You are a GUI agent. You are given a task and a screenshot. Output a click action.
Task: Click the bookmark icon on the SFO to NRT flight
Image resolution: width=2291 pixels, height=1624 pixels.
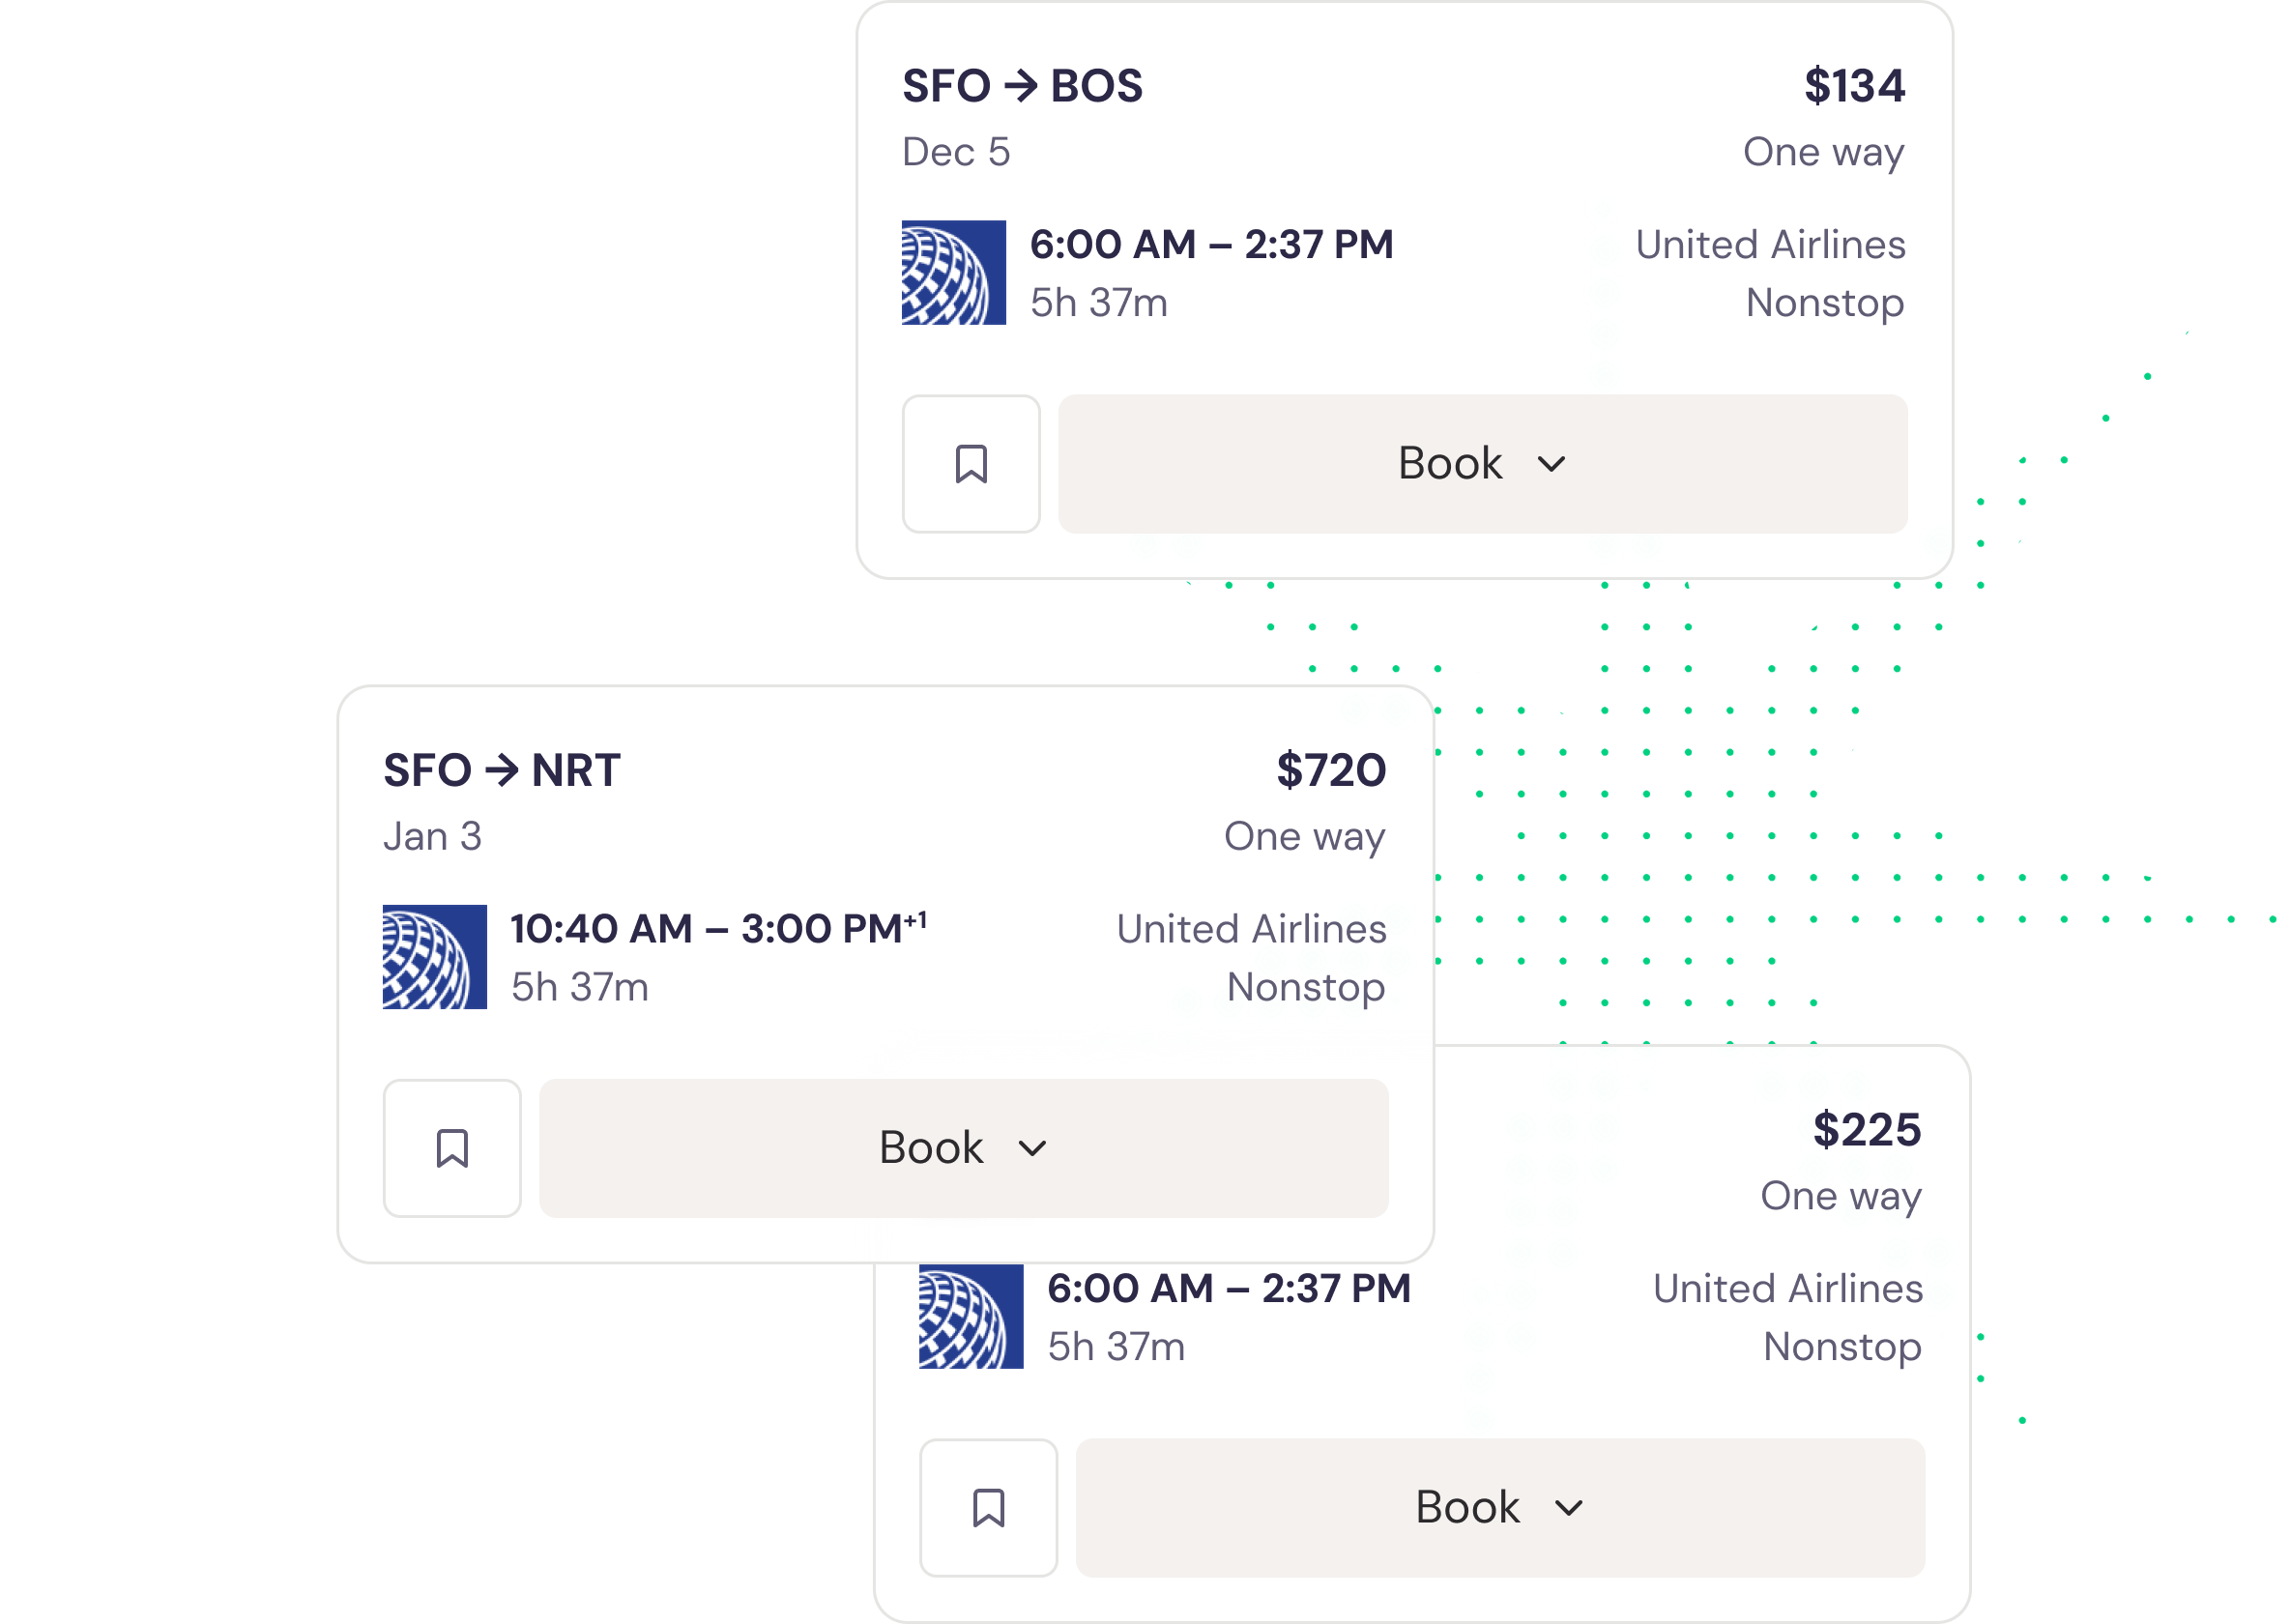pyautogui.click(x=452, y=1148)
